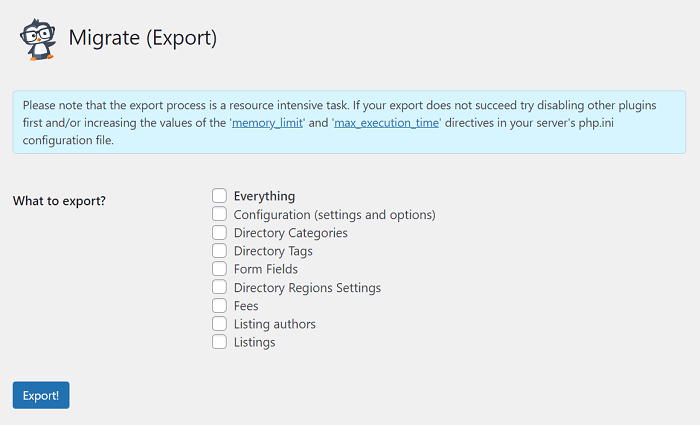Click the Everything label text
Viewport: 700px width, 425px height.
tap(264, 196)
